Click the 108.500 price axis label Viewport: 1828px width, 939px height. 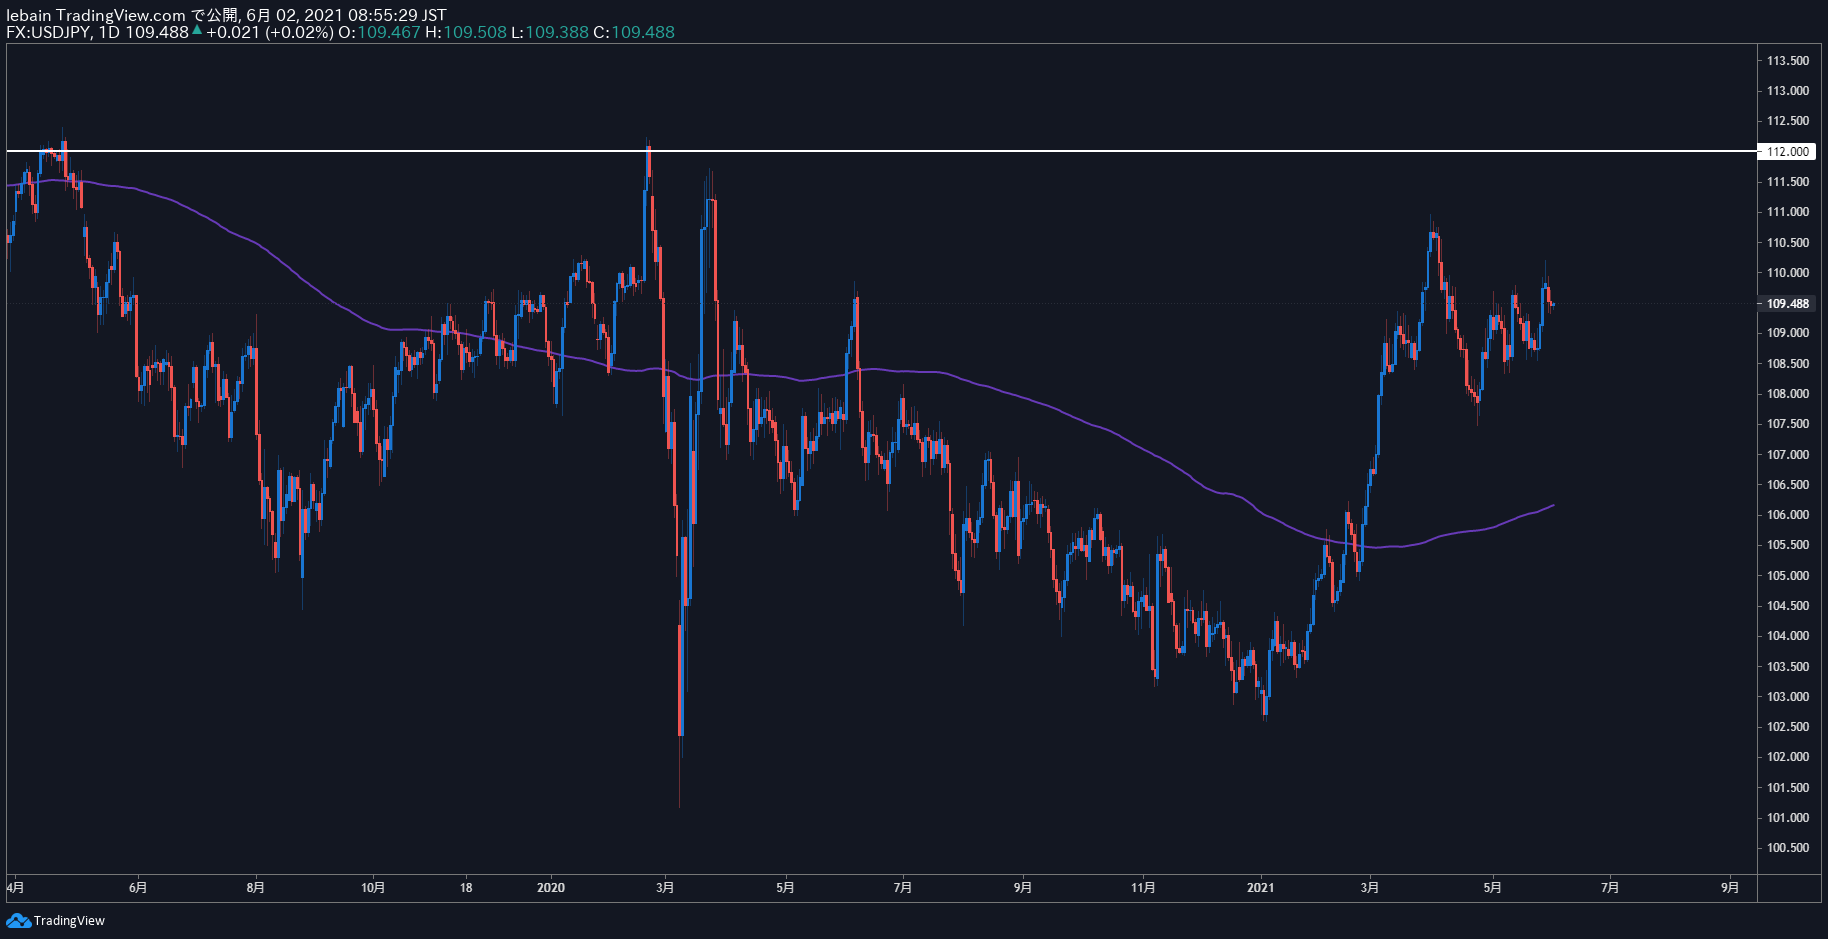(1787, 364)
